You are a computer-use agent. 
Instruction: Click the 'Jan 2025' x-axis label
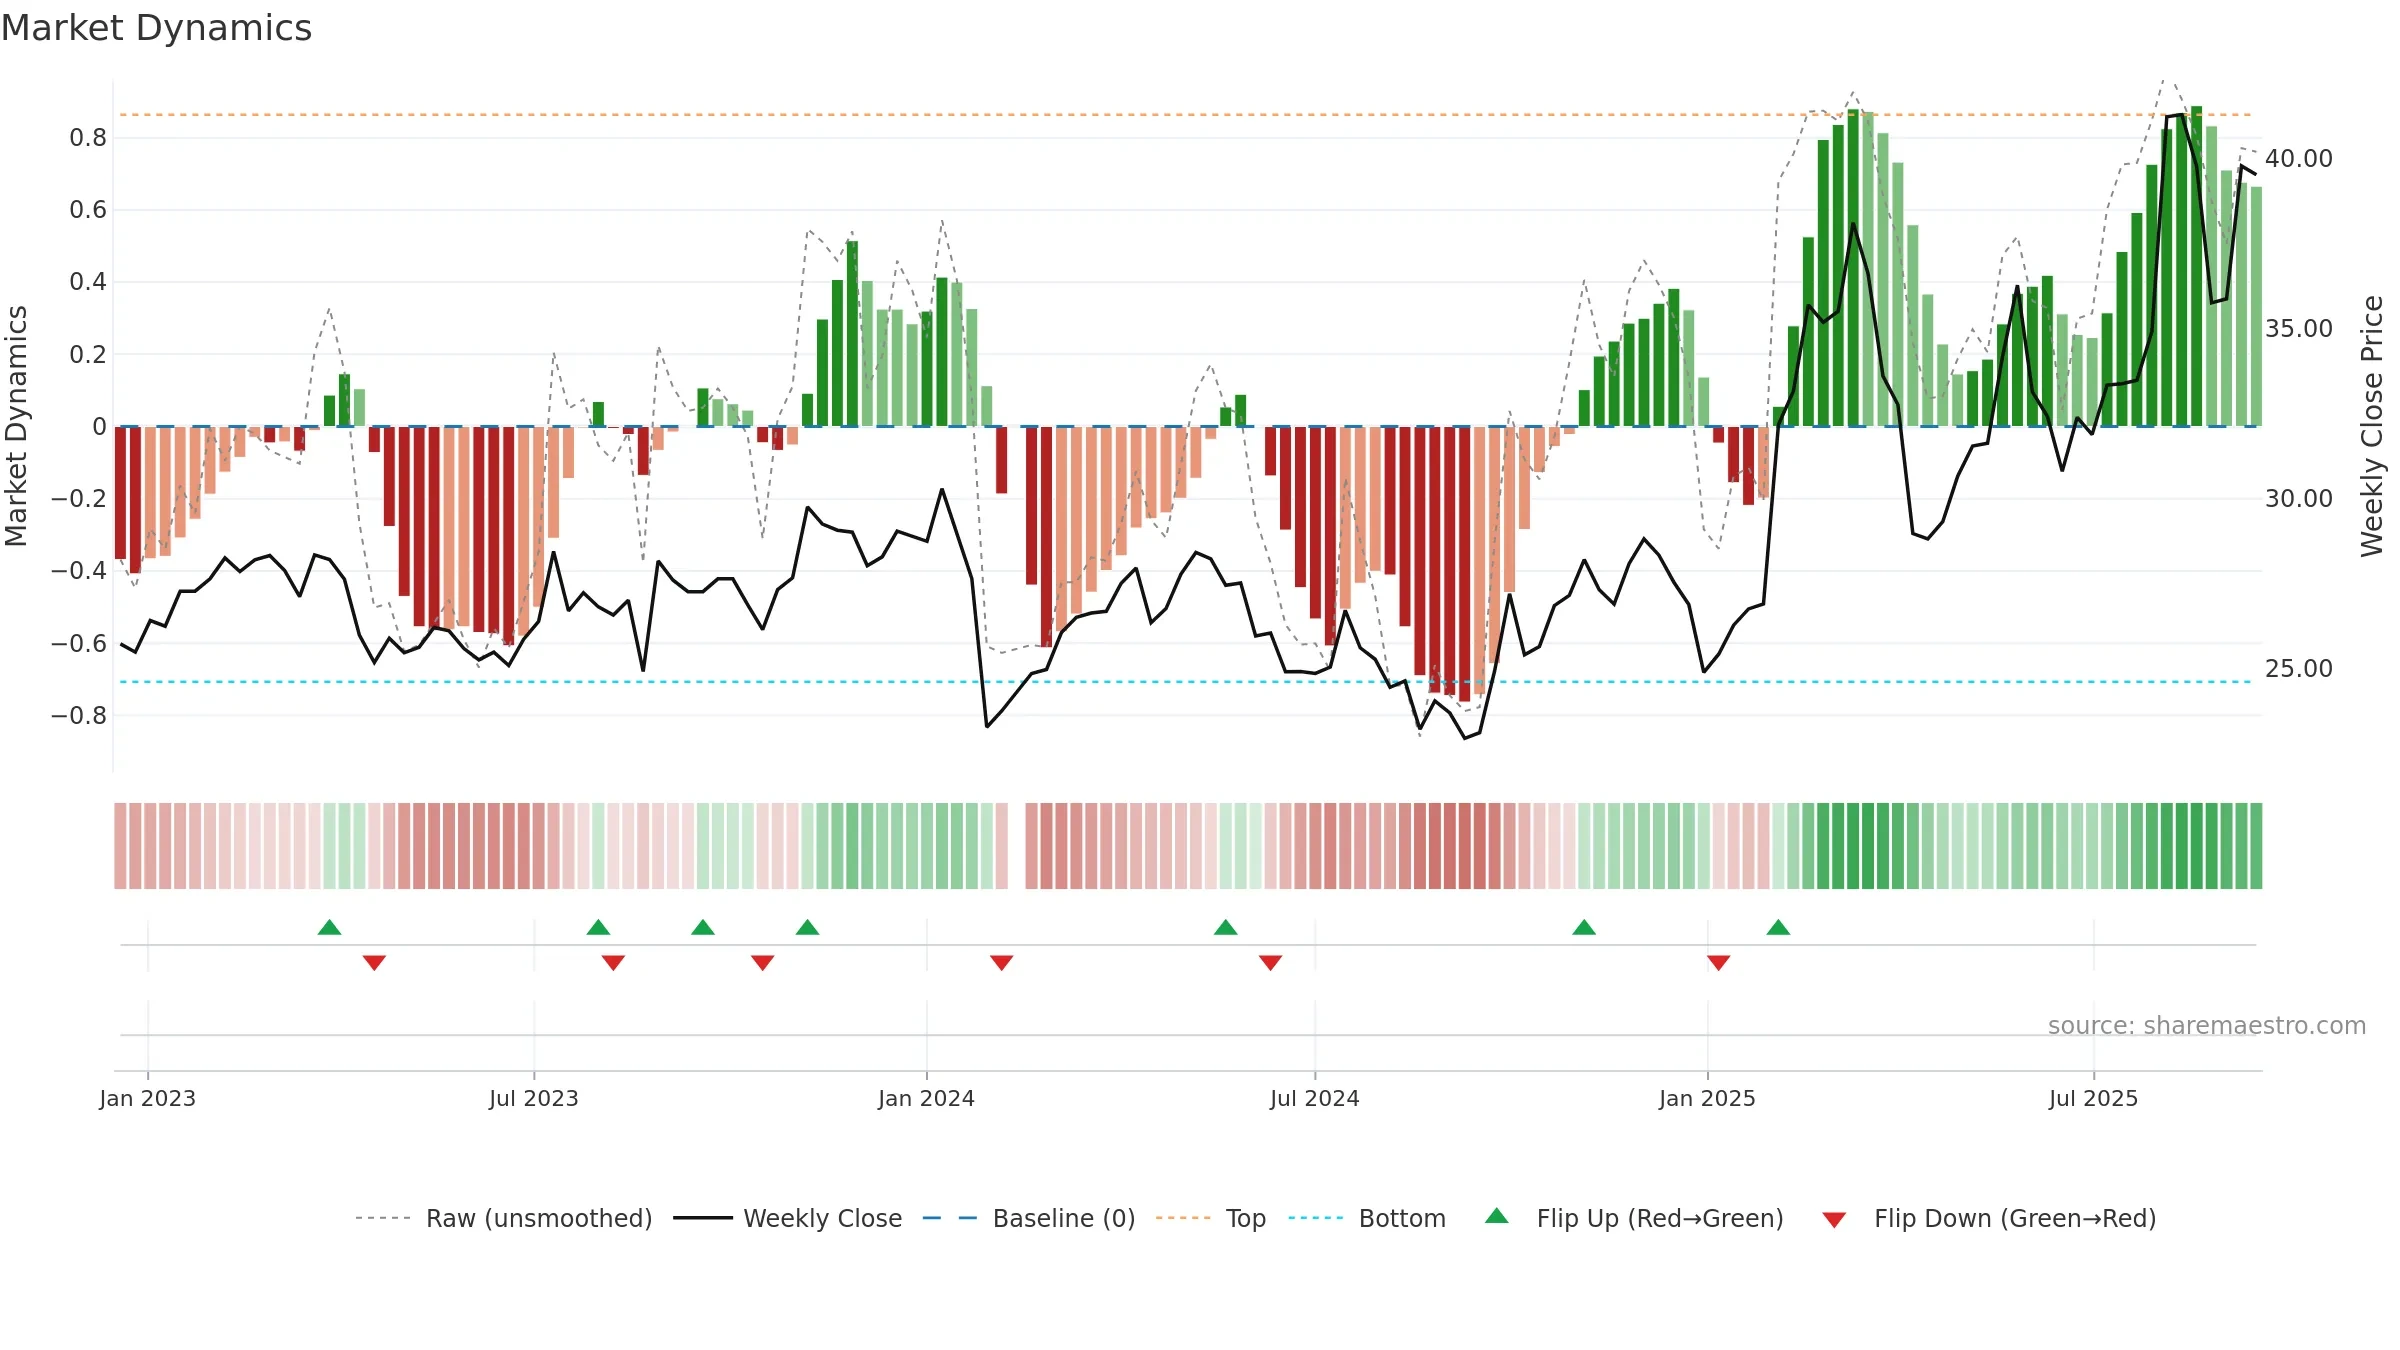coord(1707,1098)
